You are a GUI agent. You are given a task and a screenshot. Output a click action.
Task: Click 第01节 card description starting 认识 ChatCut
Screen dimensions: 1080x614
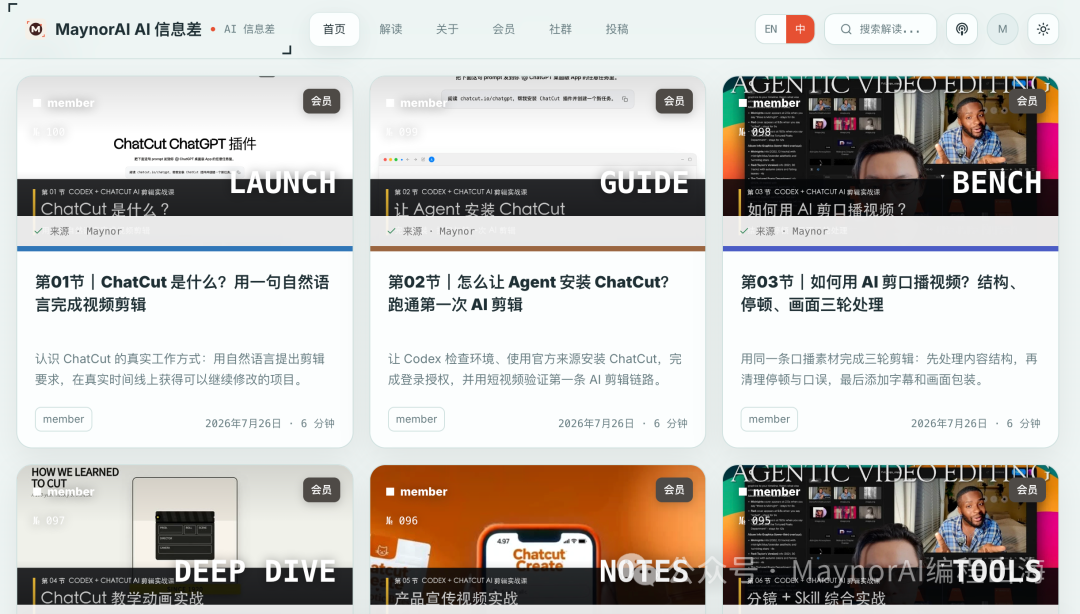click(x=180, y=369)
